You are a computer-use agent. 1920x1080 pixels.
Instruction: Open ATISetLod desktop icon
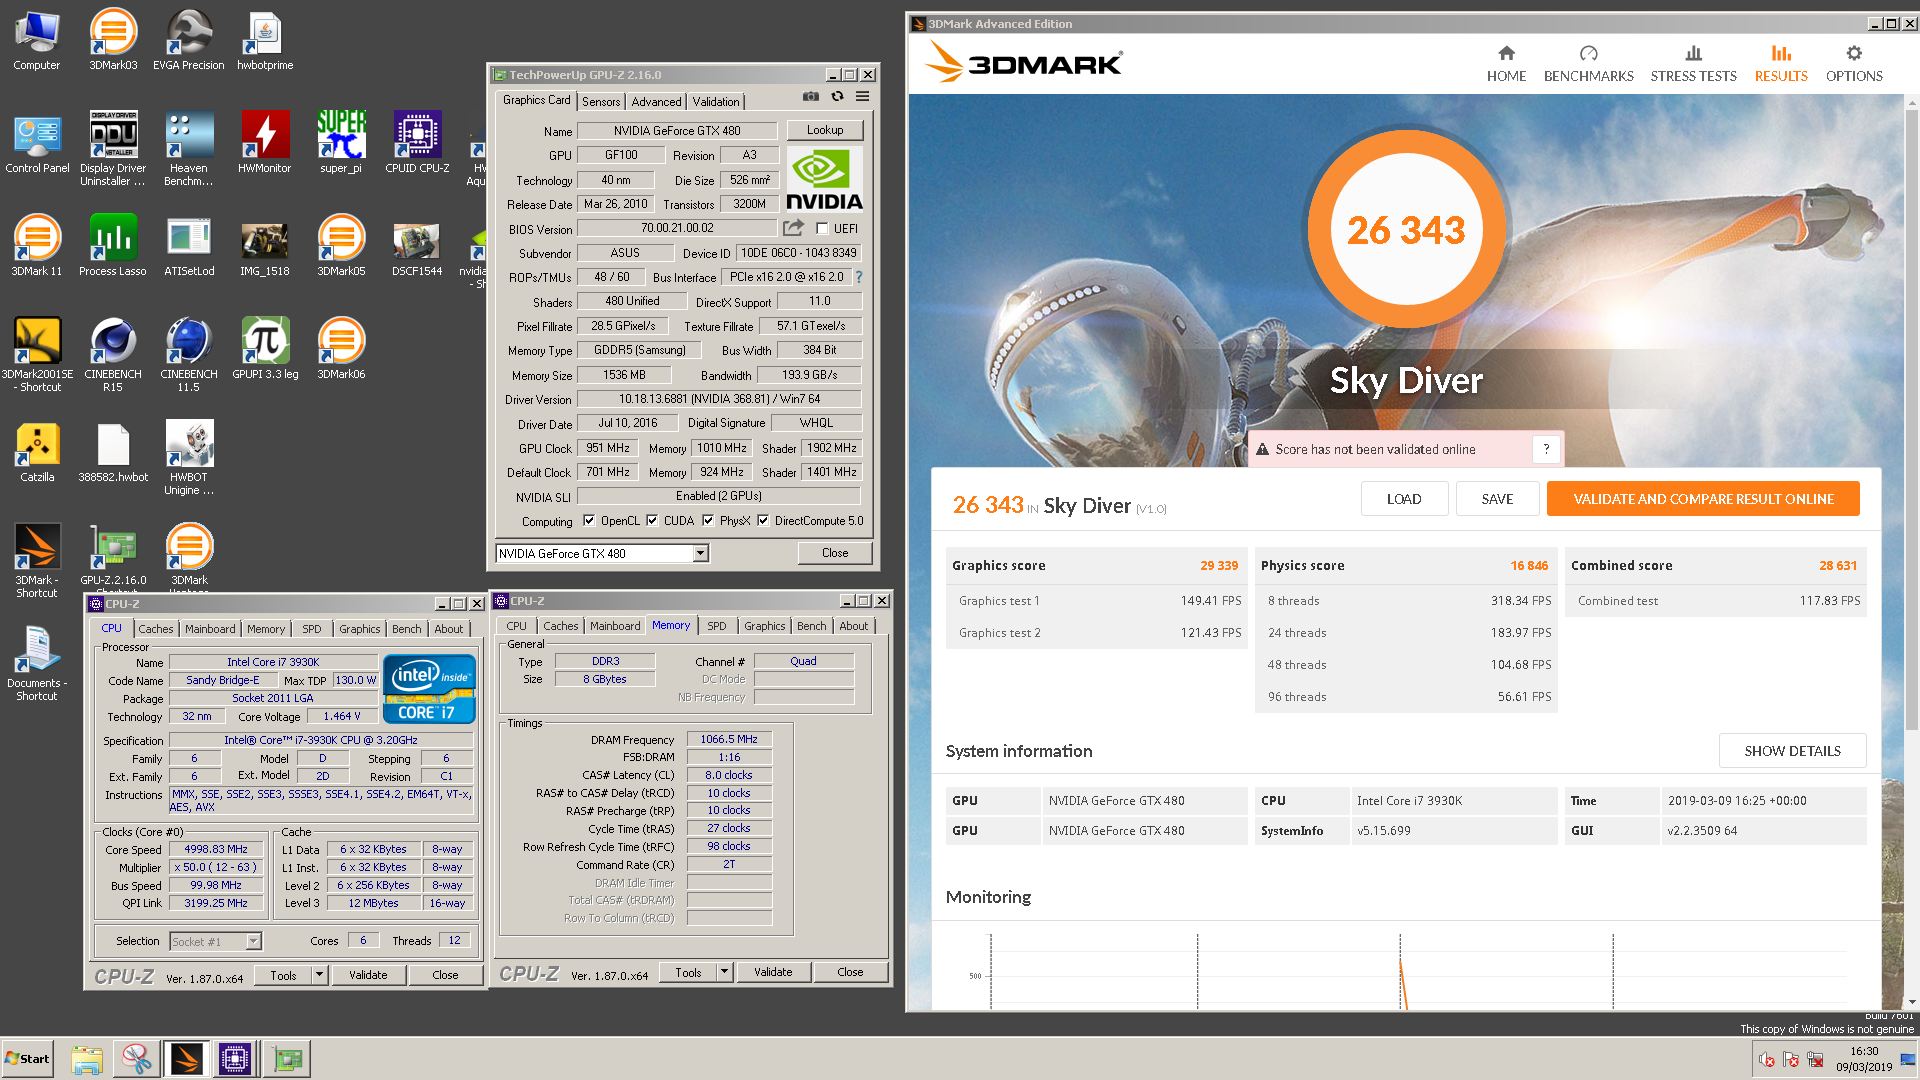(189, 245)
